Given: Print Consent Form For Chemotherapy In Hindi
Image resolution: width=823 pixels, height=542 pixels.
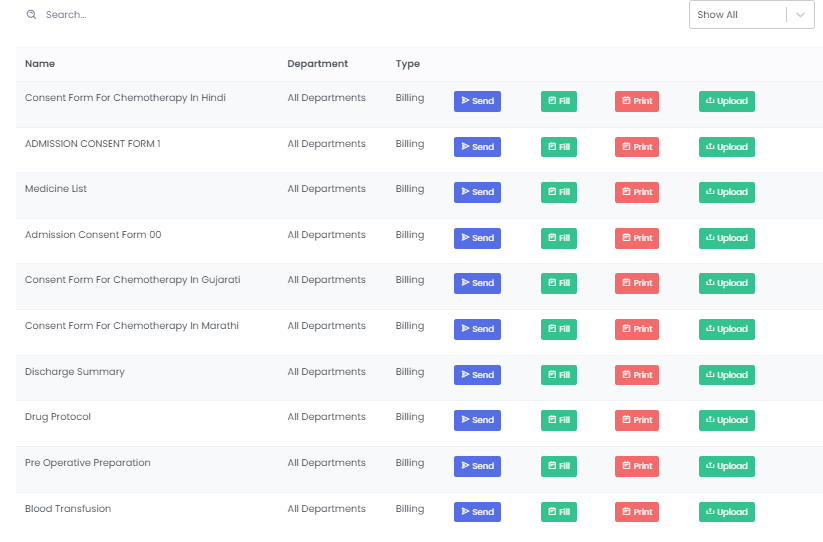Looking at the screenshot, I should (x=637, y=101).
